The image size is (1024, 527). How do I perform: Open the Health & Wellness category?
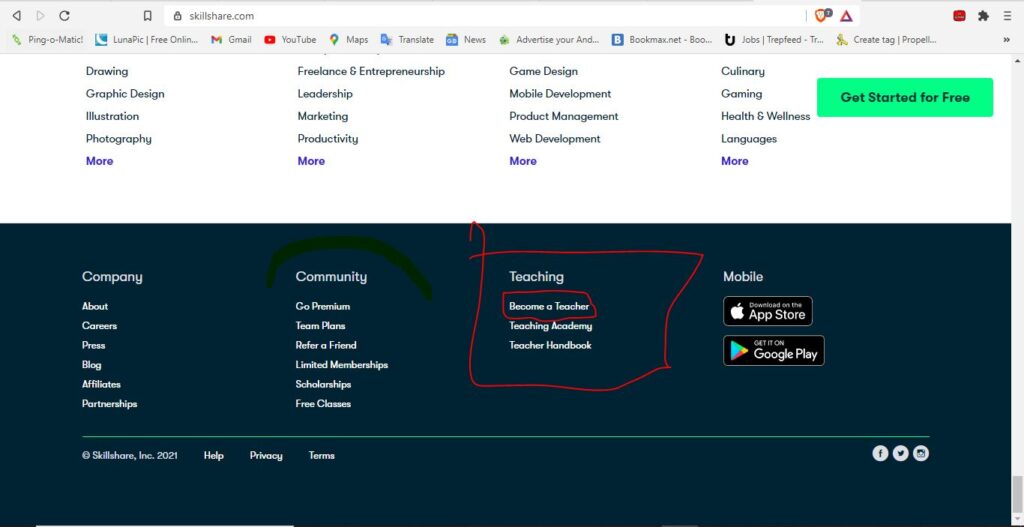tap(765, 116)
